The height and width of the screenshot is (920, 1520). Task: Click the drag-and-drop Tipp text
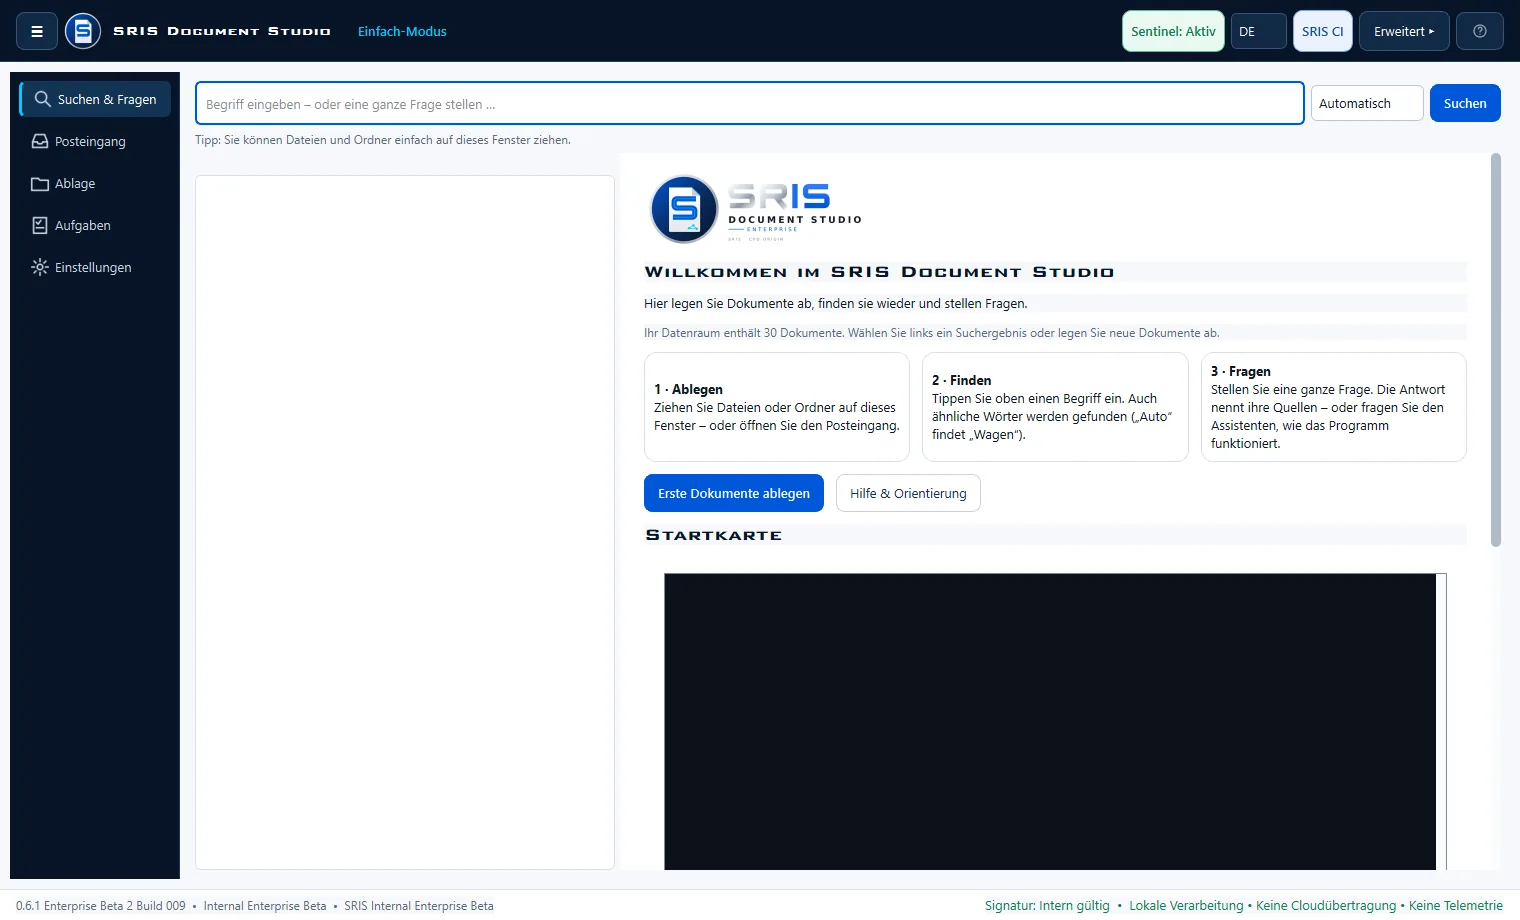pos(383,140)
